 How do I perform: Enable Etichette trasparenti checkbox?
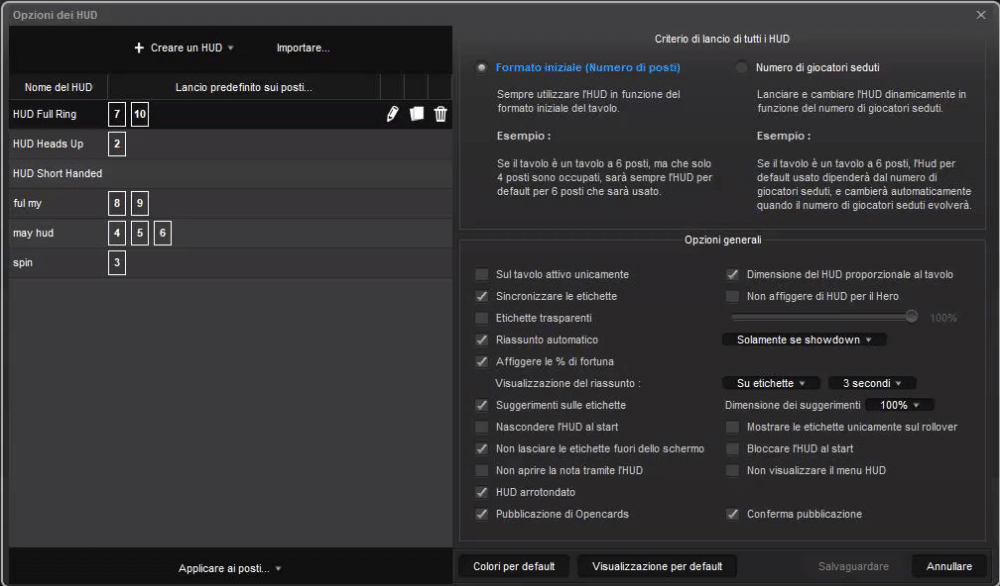click(482, 318)
